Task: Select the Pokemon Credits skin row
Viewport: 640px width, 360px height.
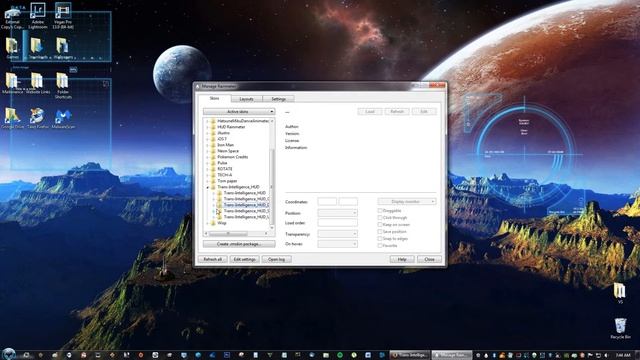Action: coord(233,157)
